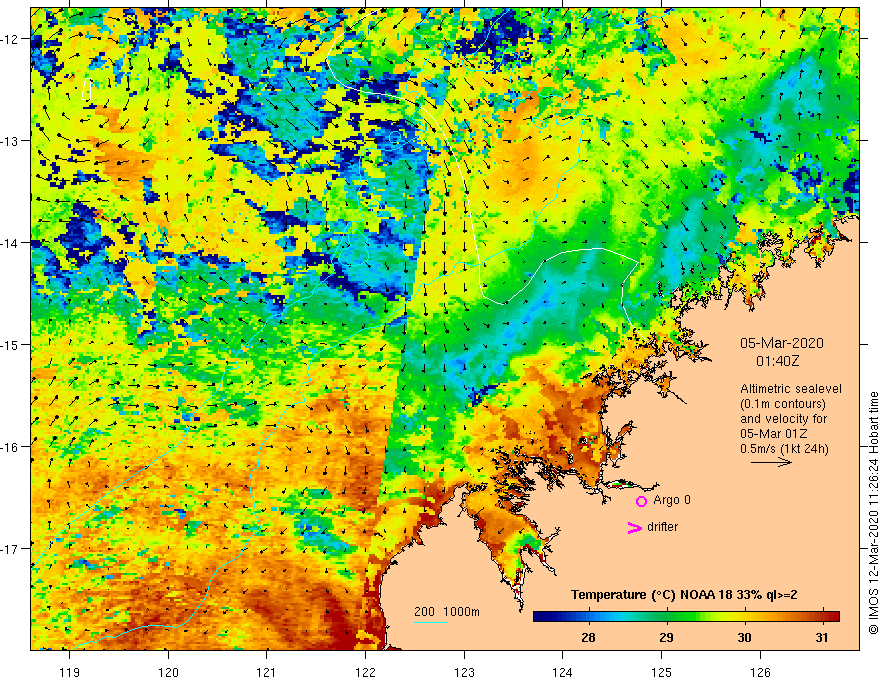Image resolution: width=880 pixels, height=680 pixels.
Task: Click the color bar label 31
Action: (x=822, y=638)
